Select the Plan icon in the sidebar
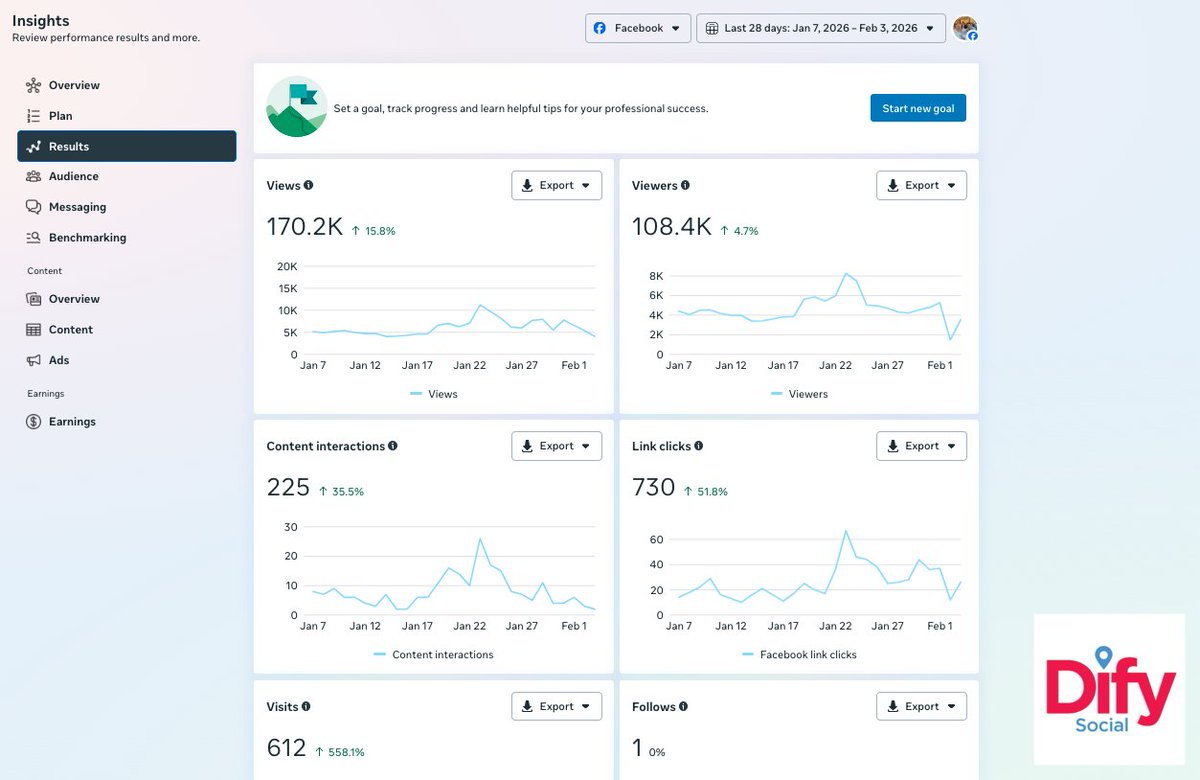The width and height of the screenshot is (1200, 780). coord(35,115)
